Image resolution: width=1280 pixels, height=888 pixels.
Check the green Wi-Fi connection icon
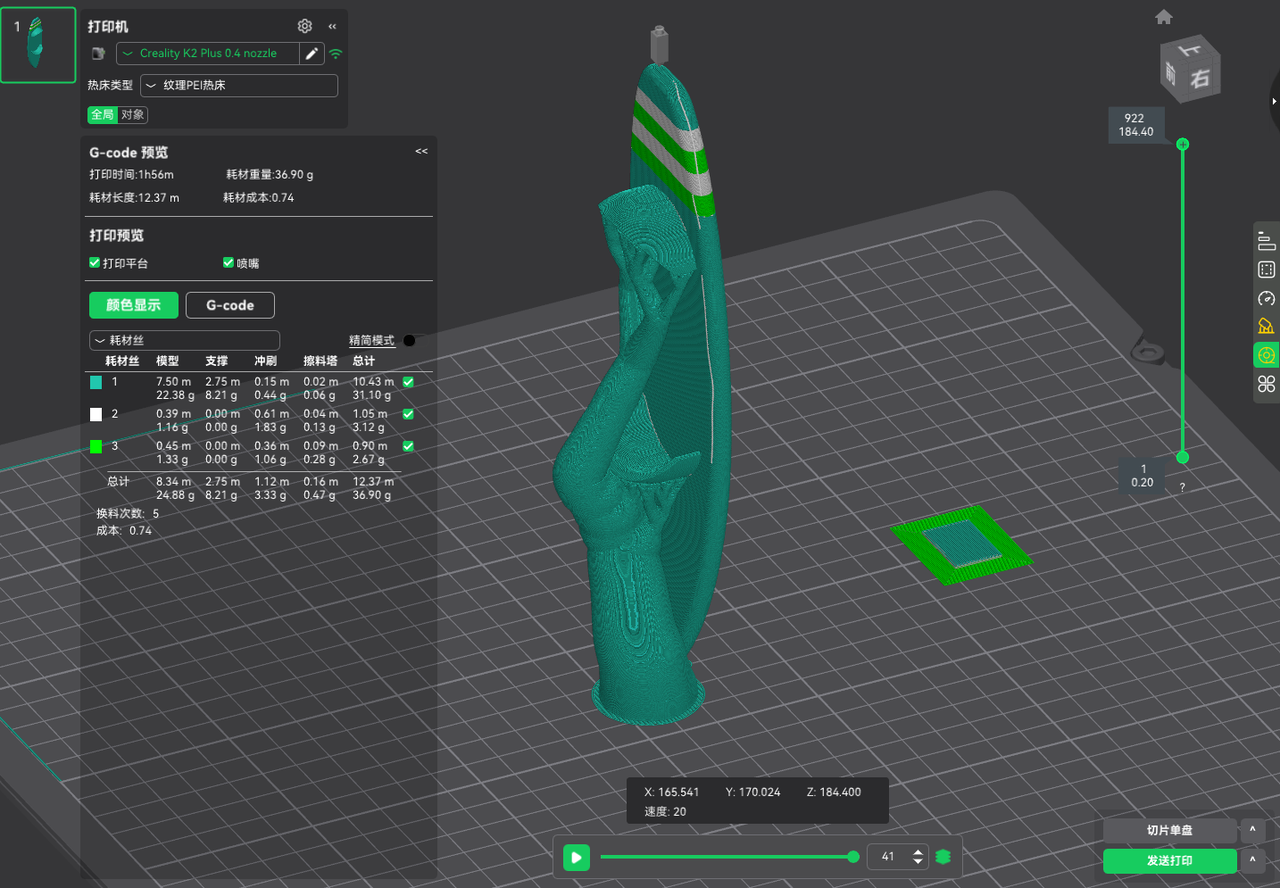[x=336, y=54]
